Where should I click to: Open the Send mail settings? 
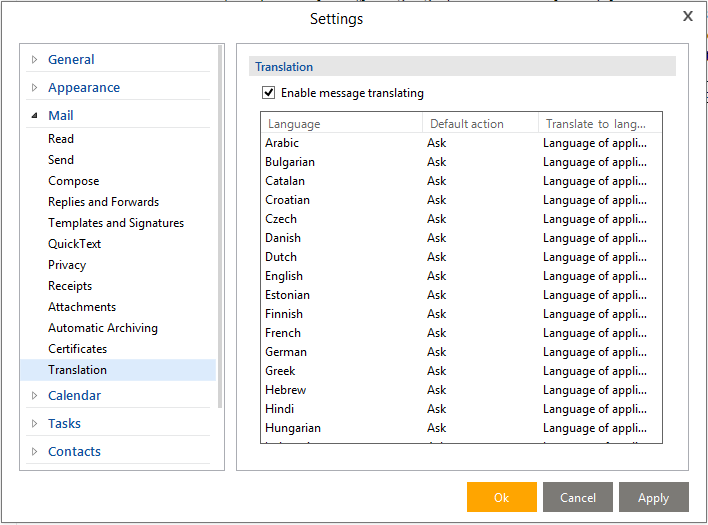pos(61,160)
